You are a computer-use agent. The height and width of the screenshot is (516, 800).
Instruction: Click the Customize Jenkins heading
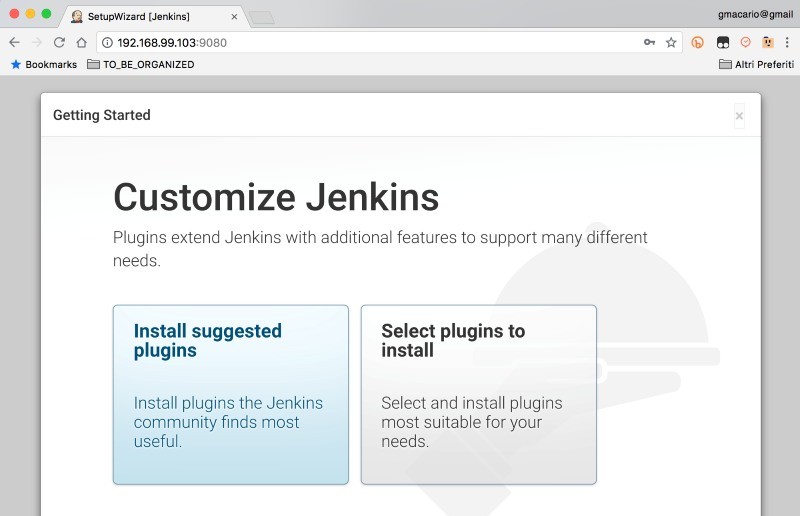276,197
